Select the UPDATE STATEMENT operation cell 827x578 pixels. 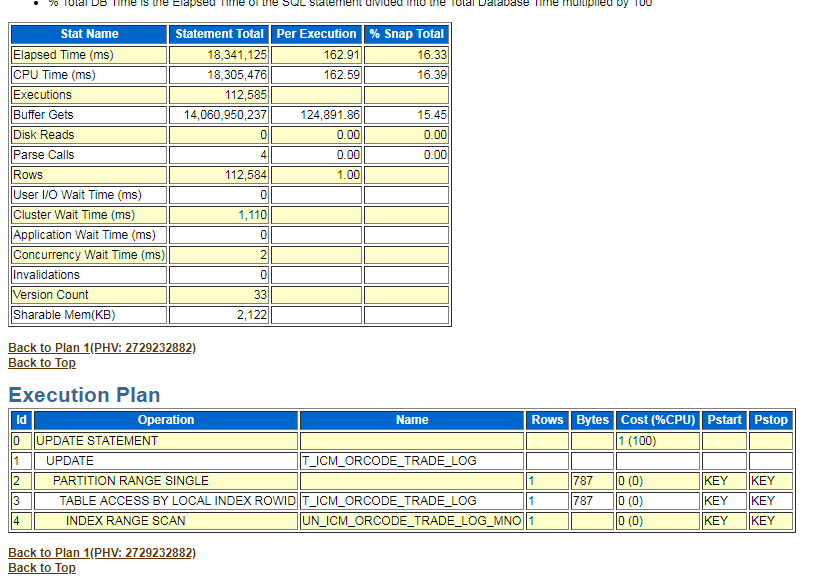pos(166,441)
